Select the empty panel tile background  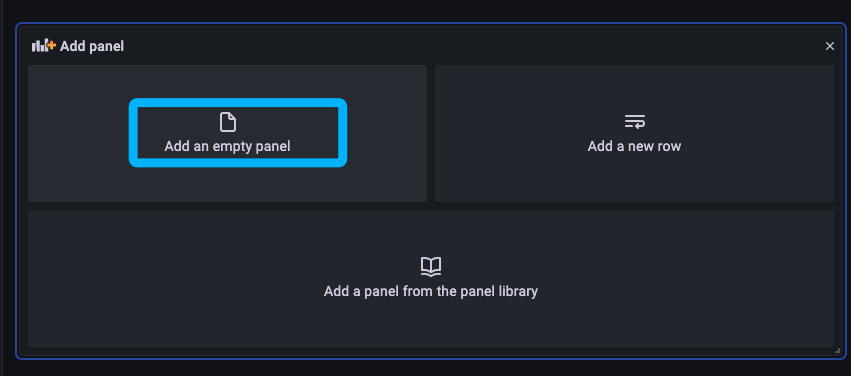227,133
